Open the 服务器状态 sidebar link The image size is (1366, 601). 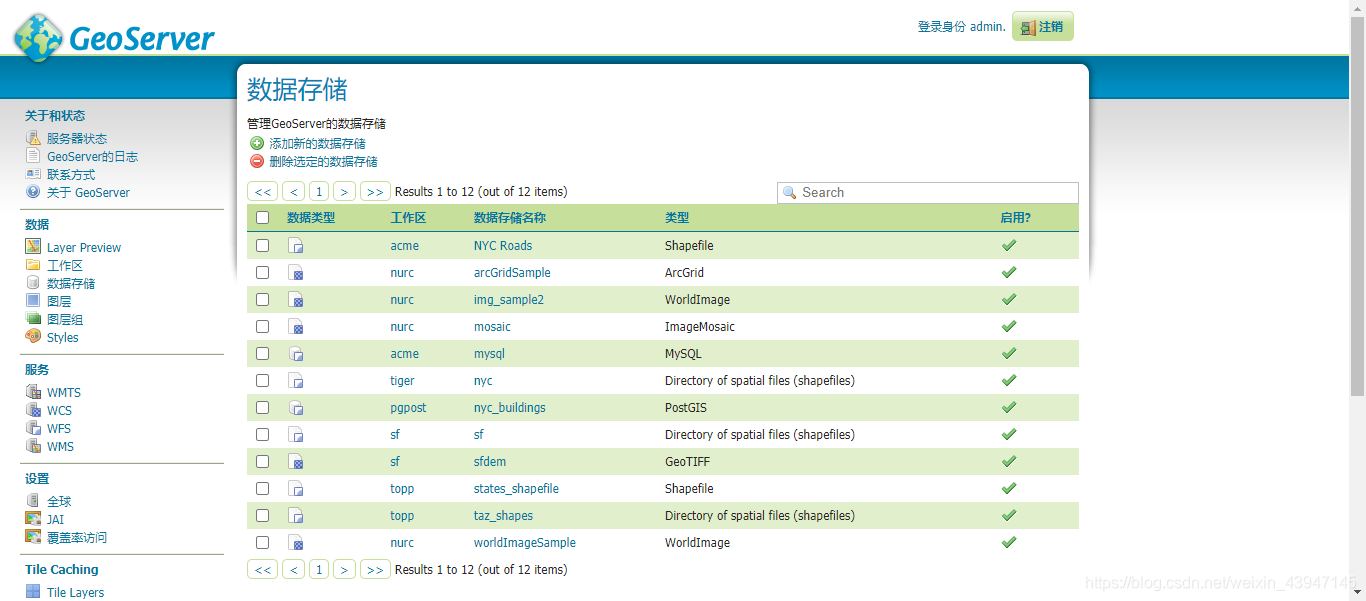(77, 139)
